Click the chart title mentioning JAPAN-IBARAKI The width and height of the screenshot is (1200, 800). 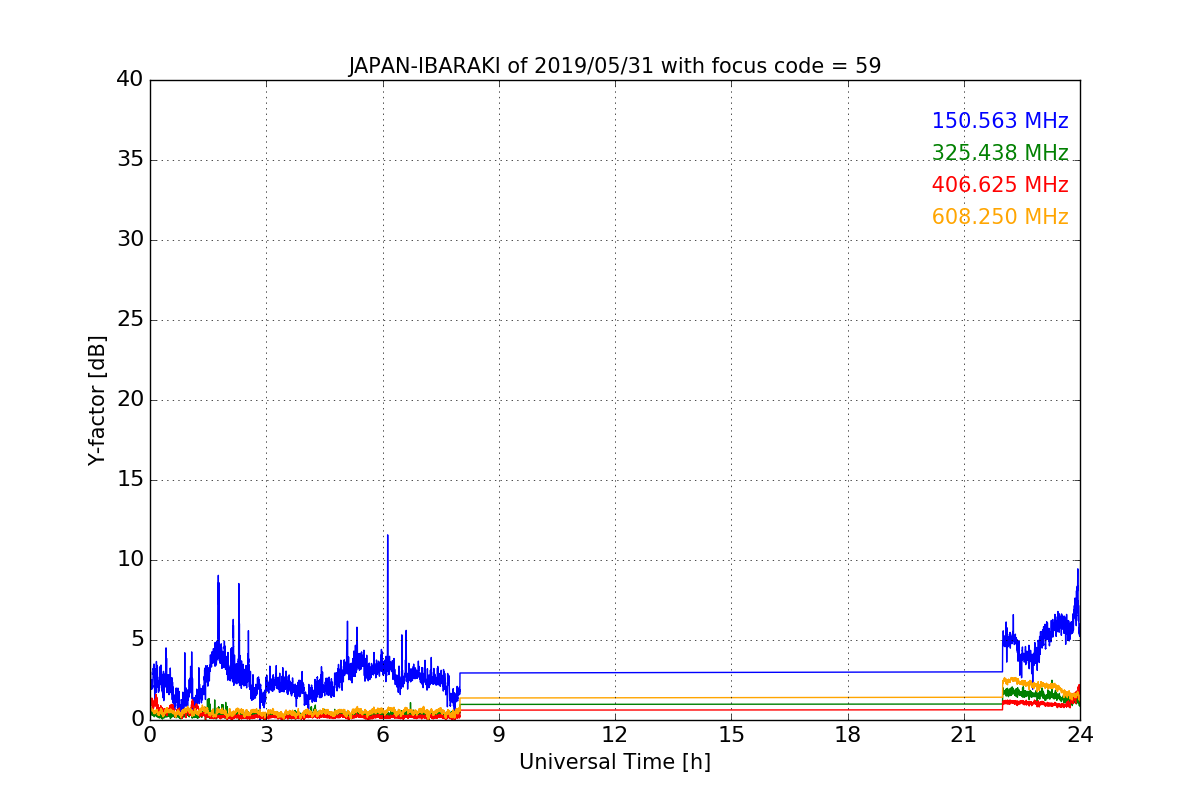[615, 66]
